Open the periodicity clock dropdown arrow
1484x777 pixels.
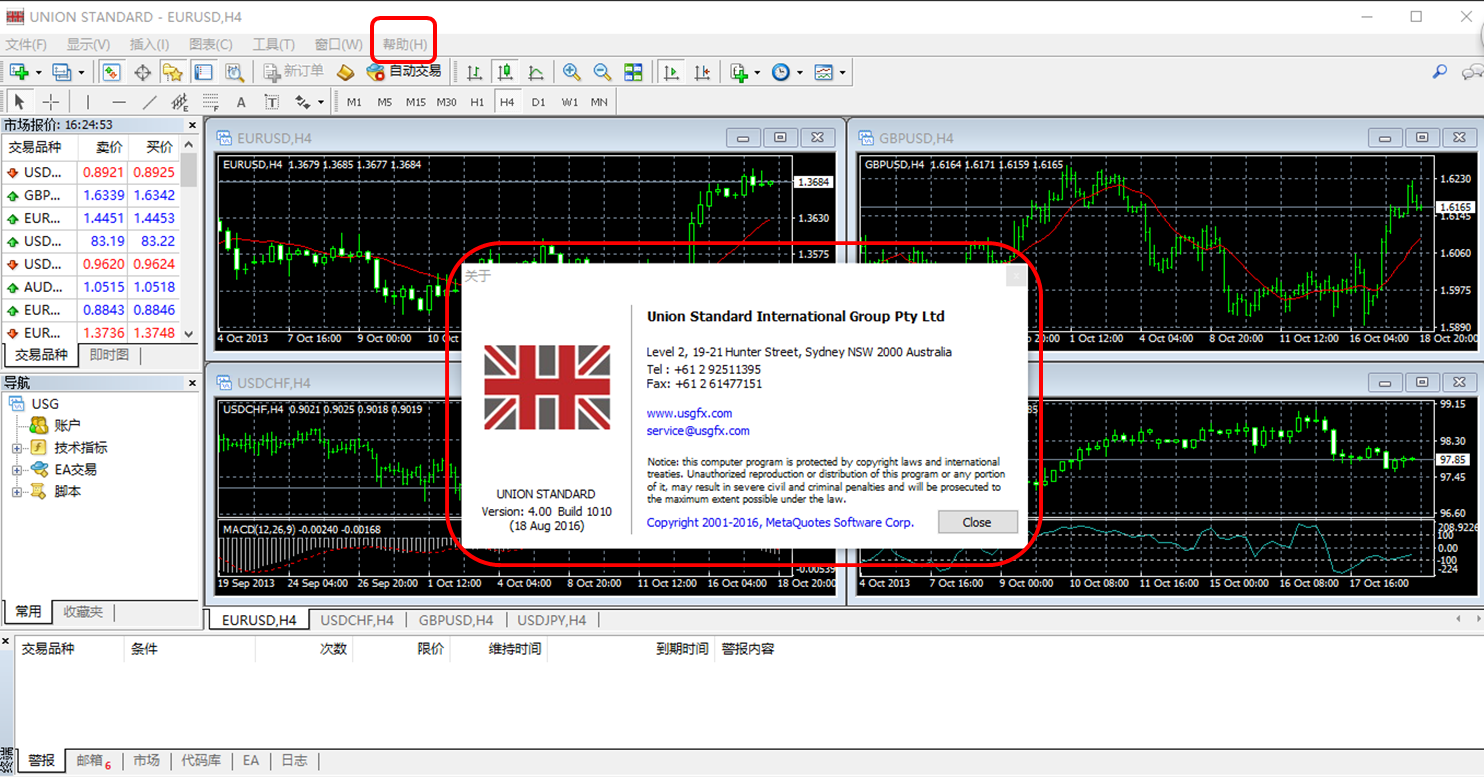click(799, 73)
